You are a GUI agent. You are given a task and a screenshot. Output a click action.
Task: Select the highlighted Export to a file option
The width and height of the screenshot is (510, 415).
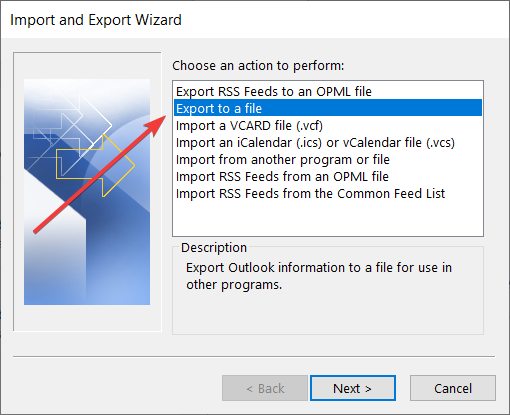(x=328, y=108)
